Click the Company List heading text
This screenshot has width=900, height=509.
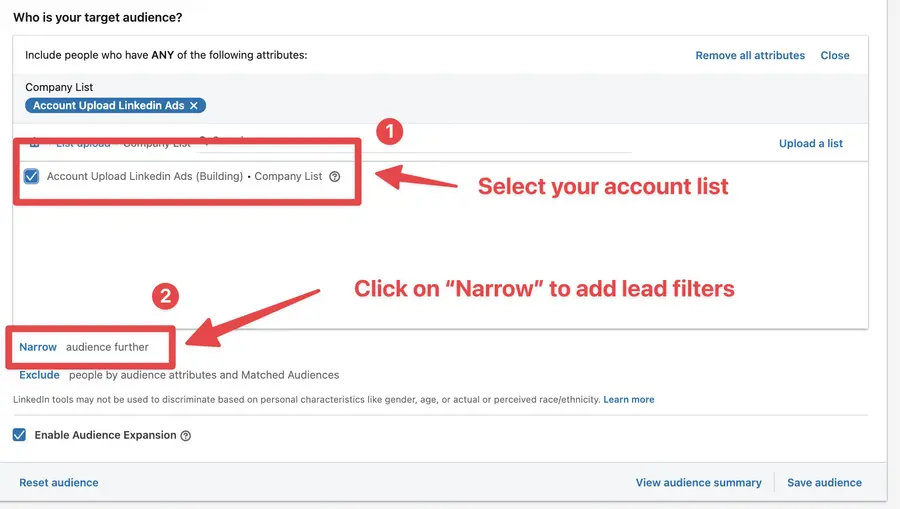point(59,87)
